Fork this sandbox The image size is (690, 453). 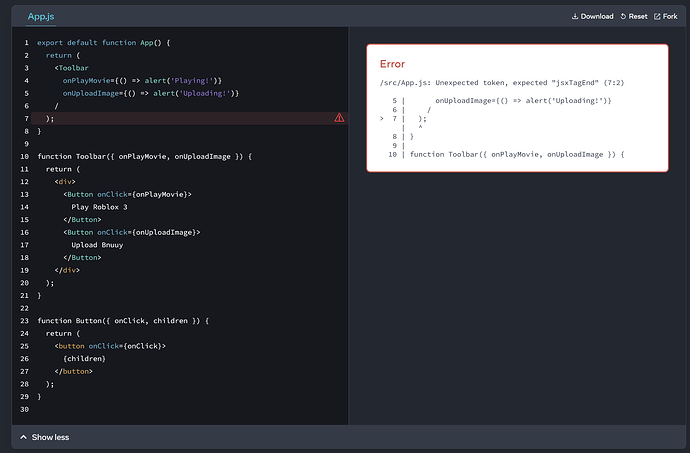(x=665, y=16)
